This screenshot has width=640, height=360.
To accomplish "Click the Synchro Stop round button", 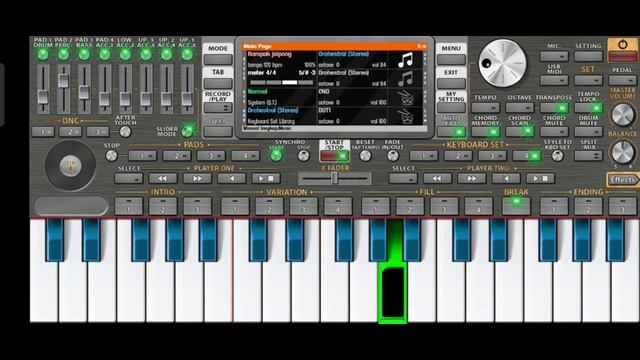I will coord(303,156).
